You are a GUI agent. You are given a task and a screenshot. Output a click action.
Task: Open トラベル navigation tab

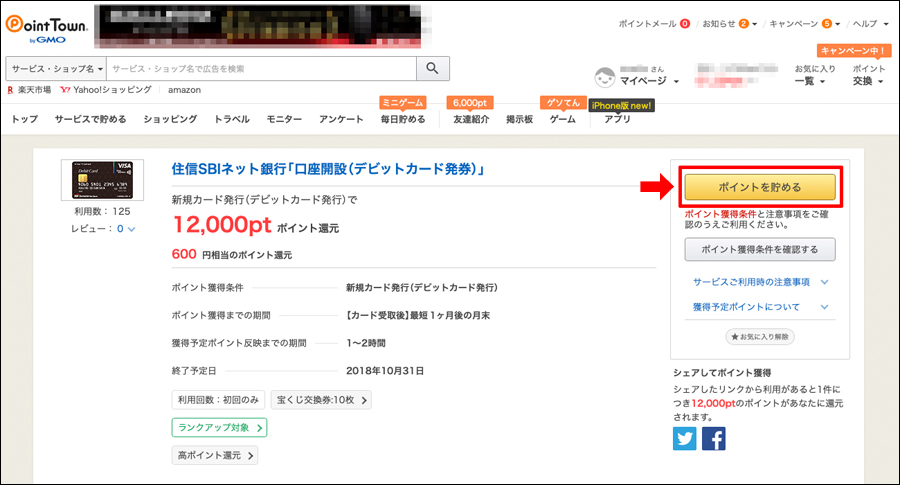[x=232, y=119]
